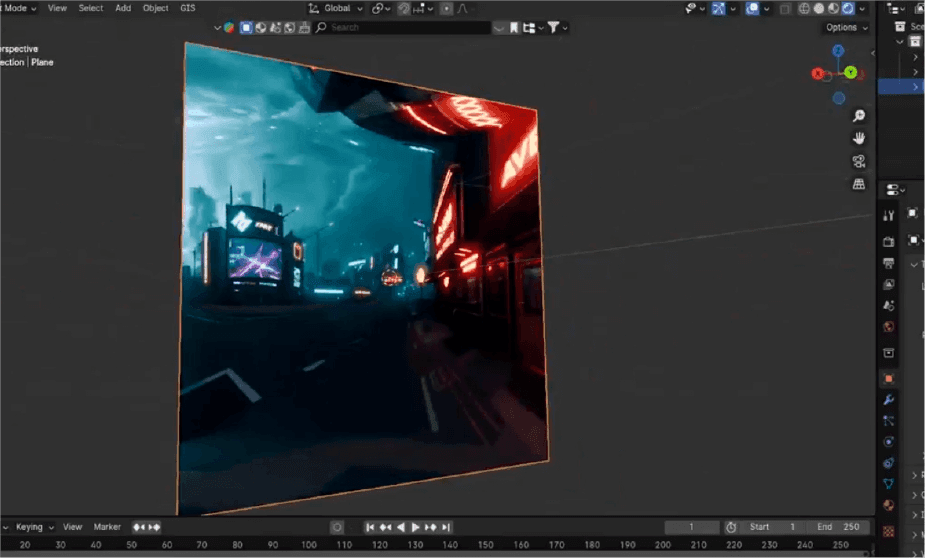Open the timeline View menu
The height and width of the screenshot is (558, 925).
tap(73, 527)
